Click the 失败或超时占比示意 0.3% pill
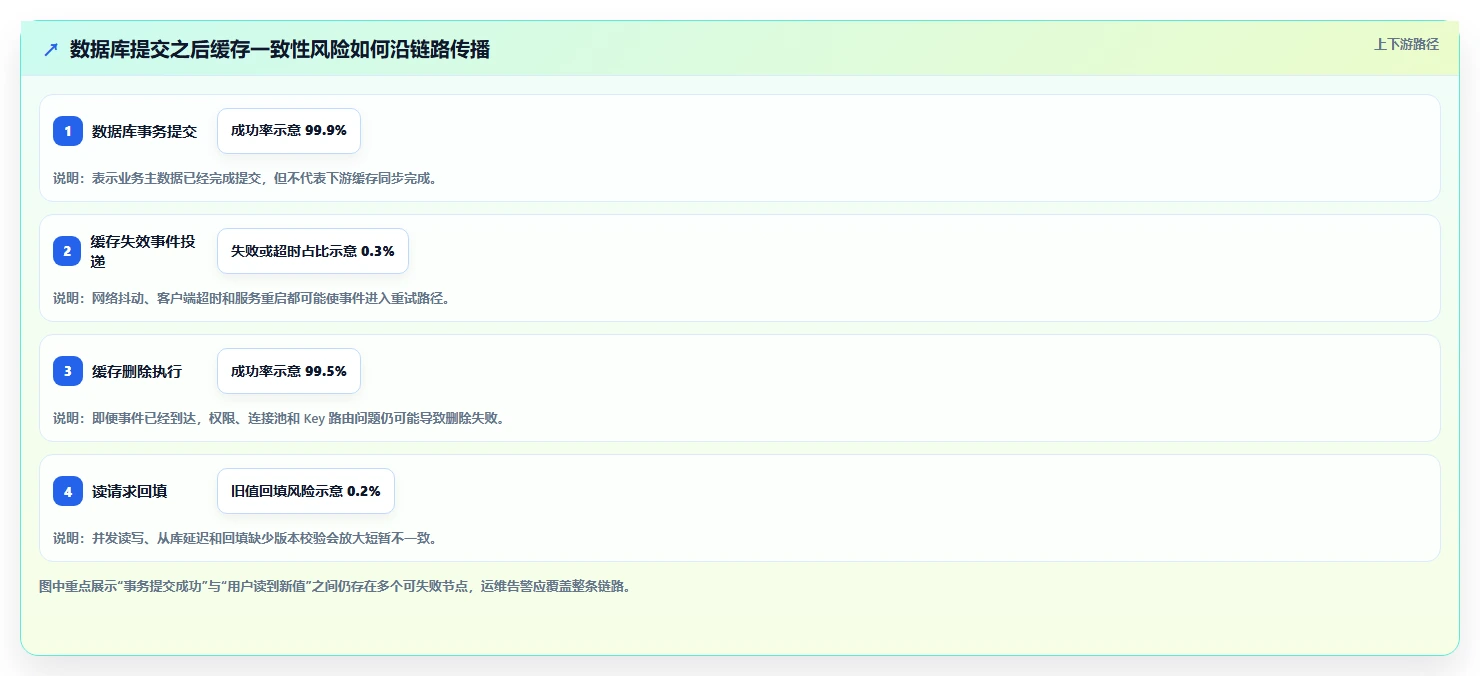 pyautogui.click(x=313, y=251)
